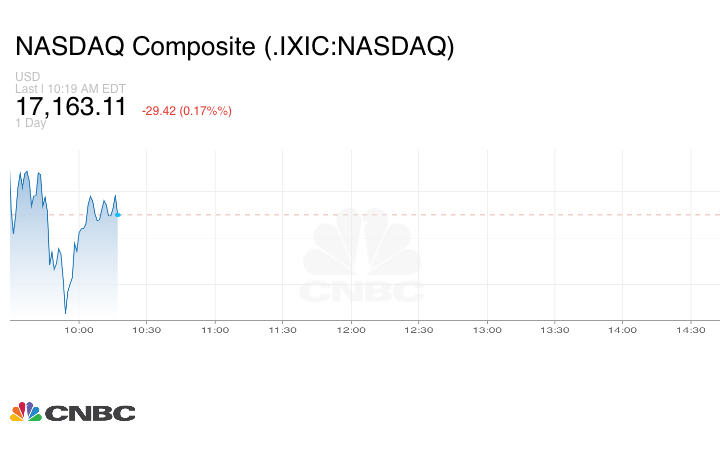This screenshot has width=720, height=450.
Task: Click the 13:00 time axis label
Action: coord(487,330)
